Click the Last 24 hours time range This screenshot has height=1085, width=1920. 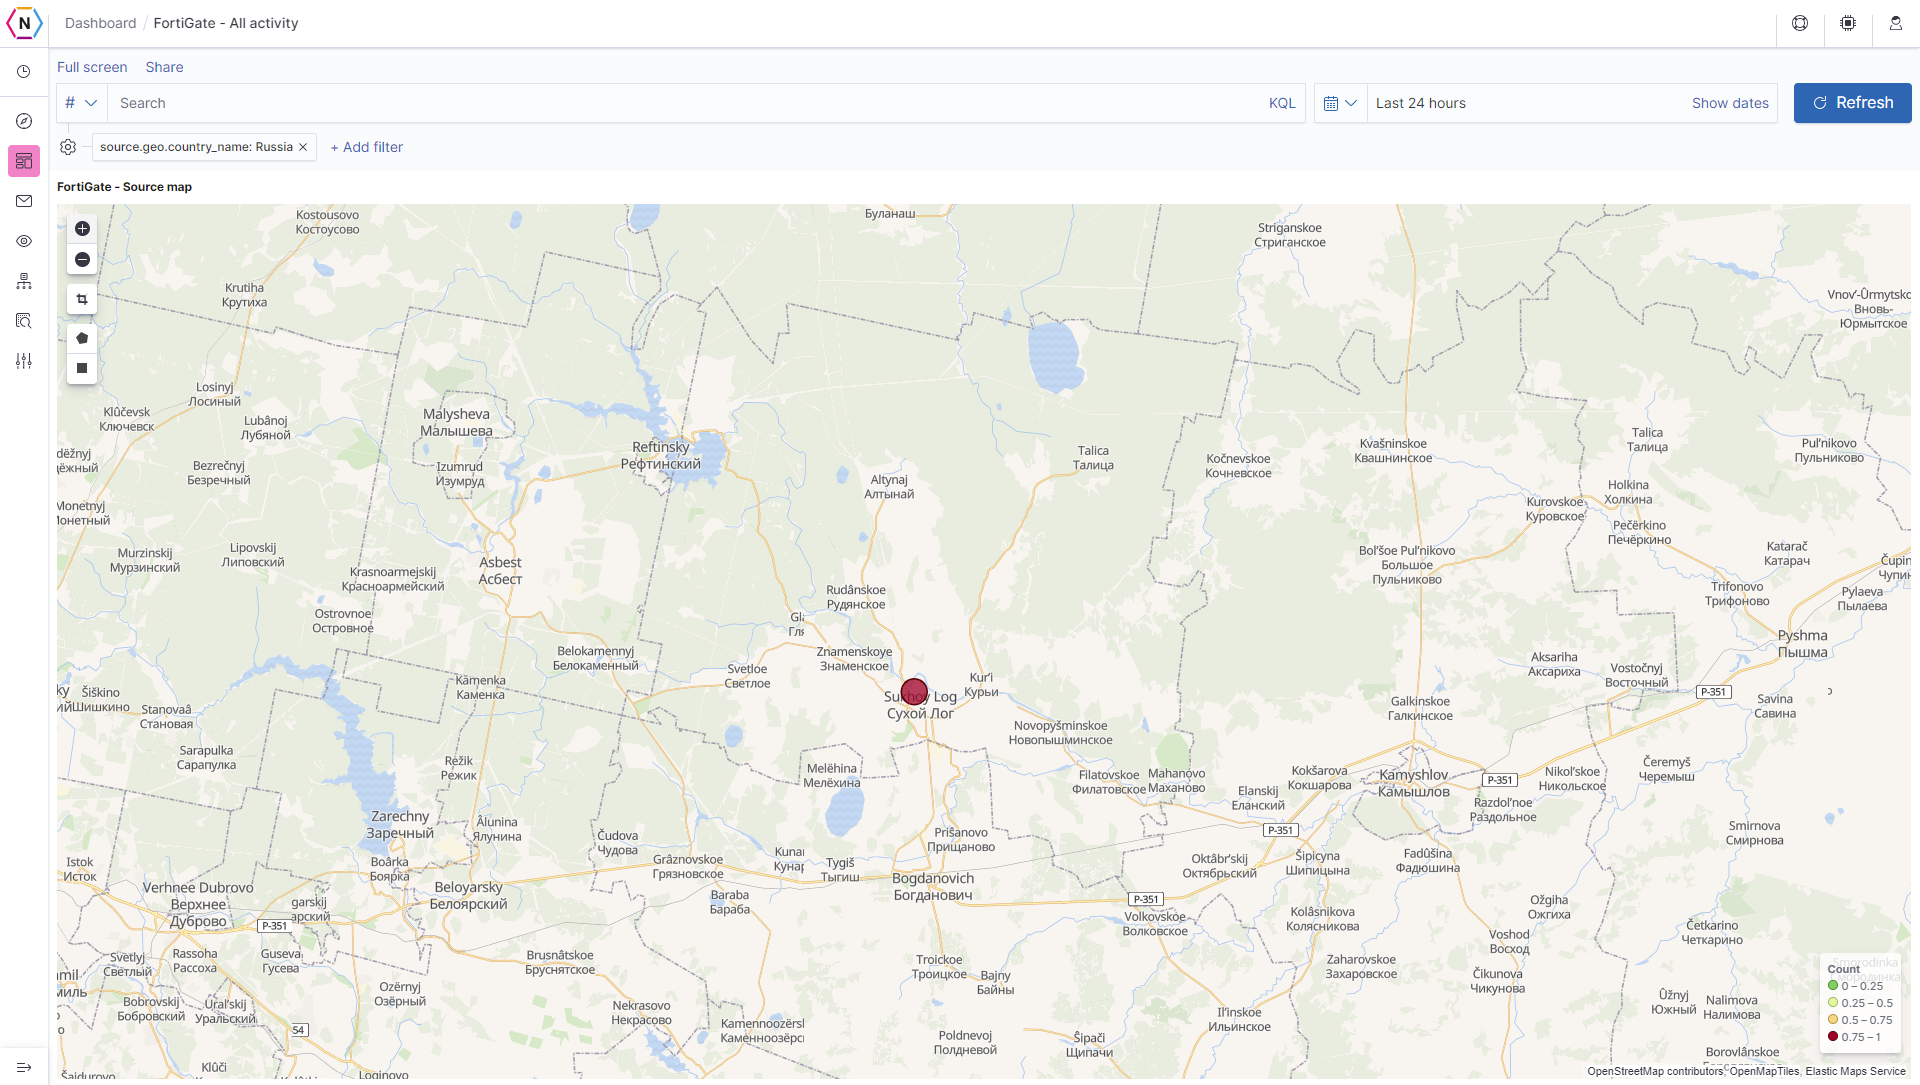click(1420, 103)
